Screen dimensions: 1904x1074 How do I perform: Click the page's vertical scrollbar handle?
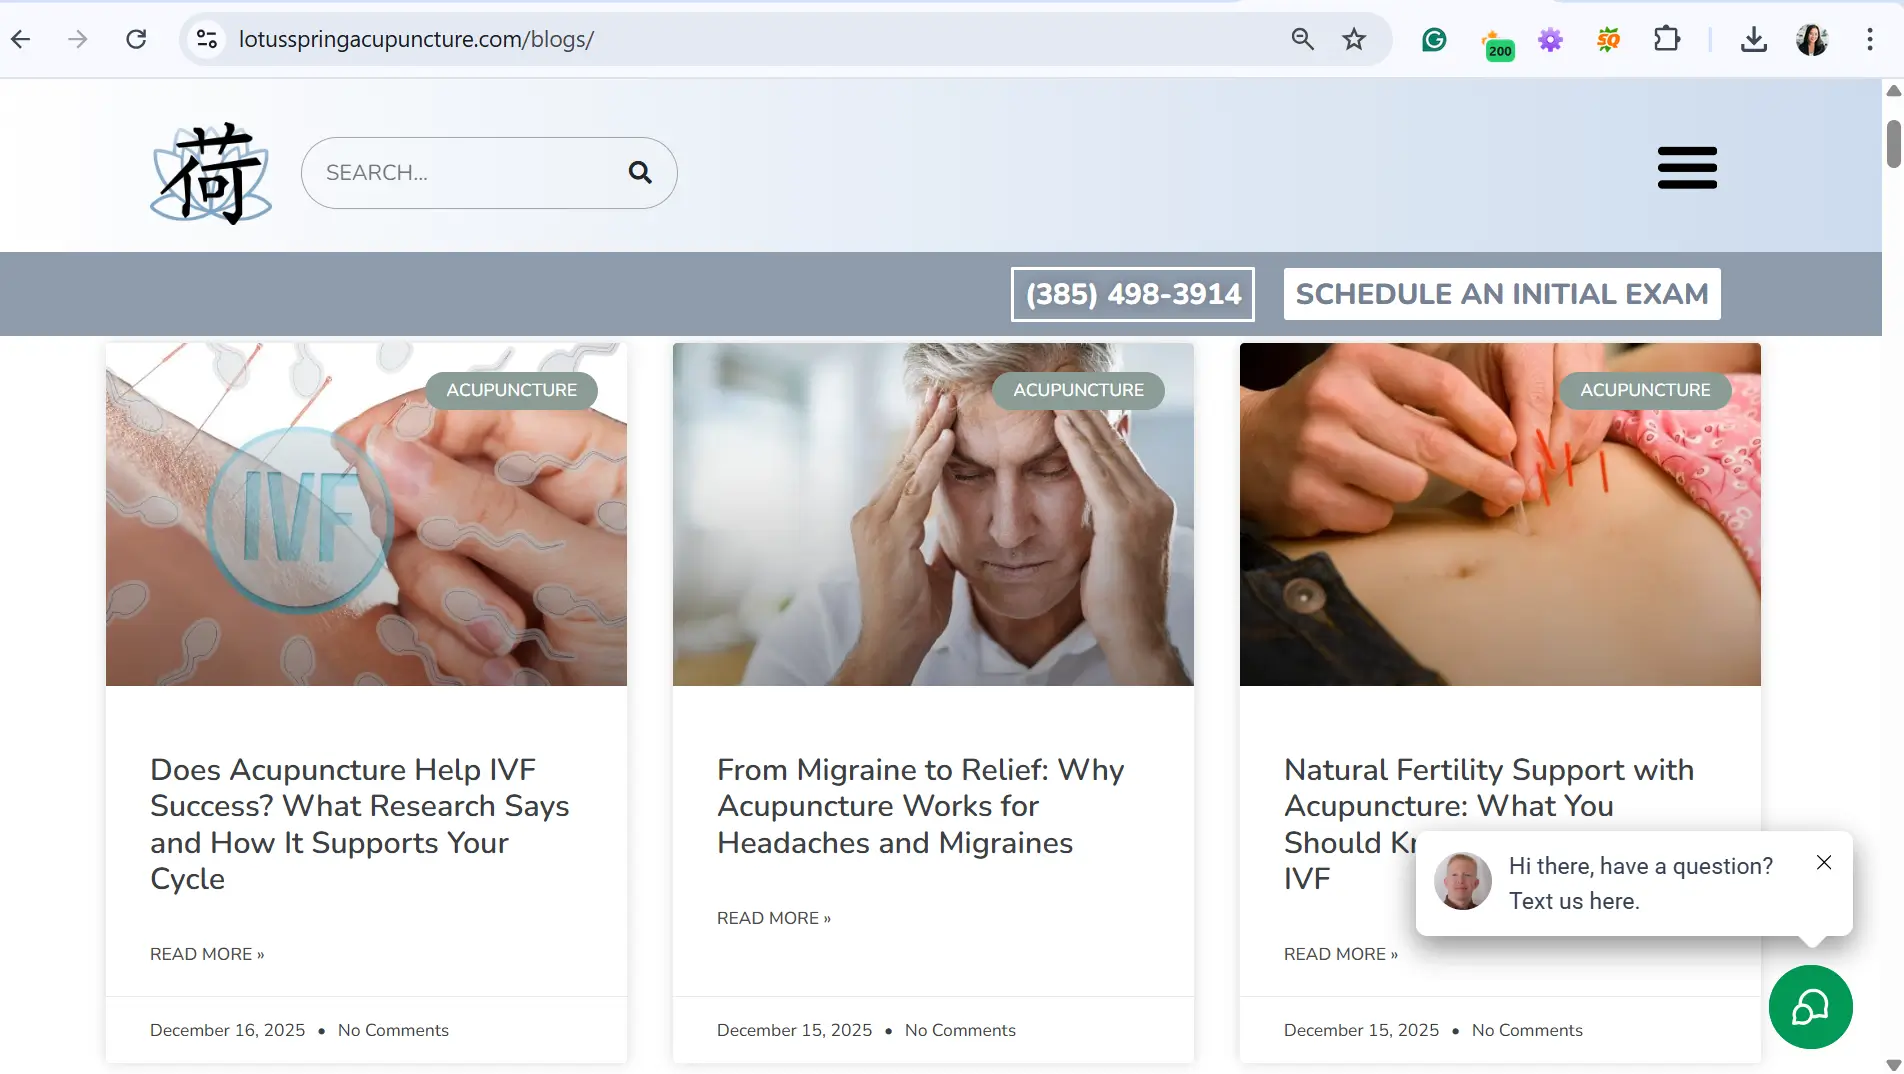point(1893,144)
